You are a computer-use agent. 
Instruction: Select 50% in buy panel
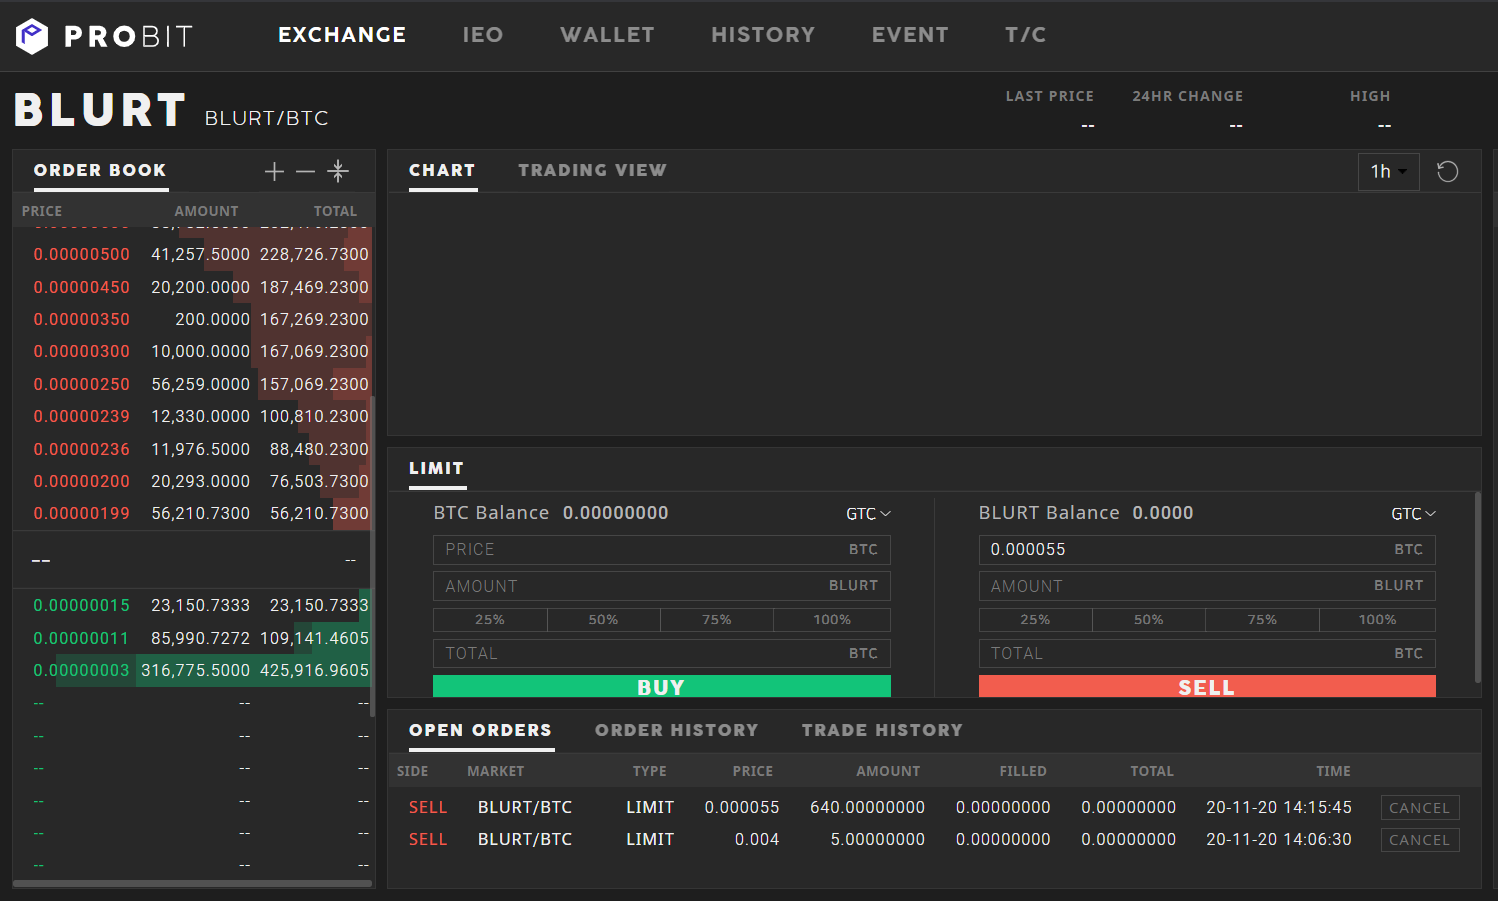click(604, 620)
